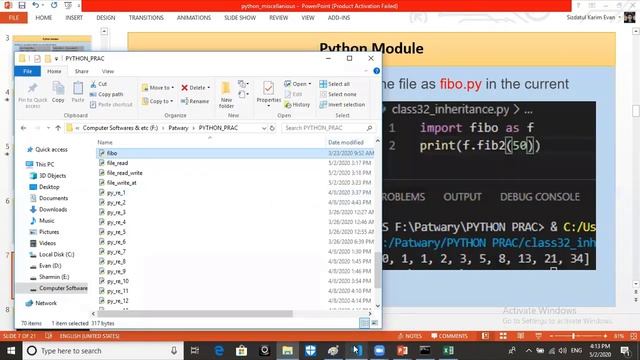Expand Move to dropdown
This screenshot has width=640, height=360.
[x=172, y=88]
